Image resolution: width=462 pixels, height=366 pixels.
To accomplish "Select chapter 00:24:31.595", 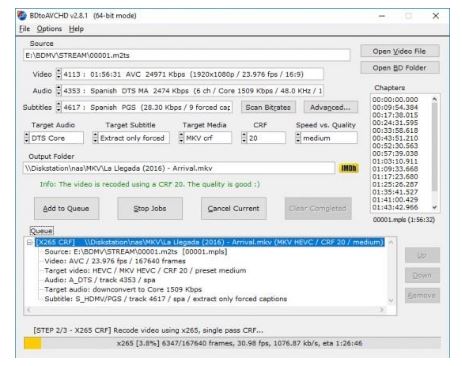I will (395, 123).
